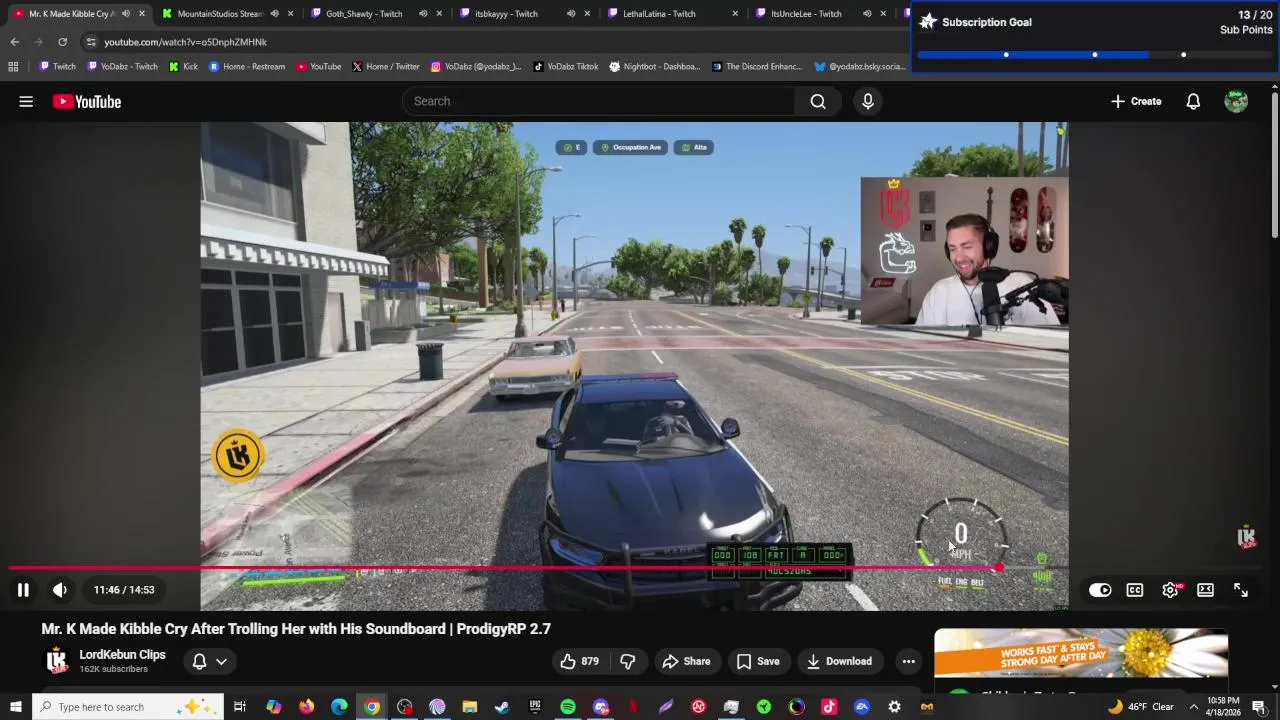1280x720 pixels.
Task: Mute the video volume
Action: (x=60, y=590)
